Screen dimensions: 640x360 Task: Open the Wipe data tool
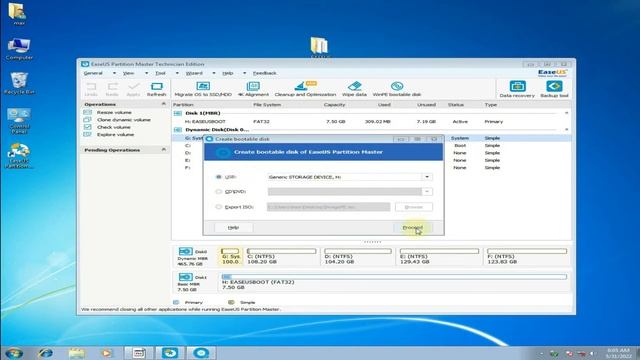click(354, 89)
